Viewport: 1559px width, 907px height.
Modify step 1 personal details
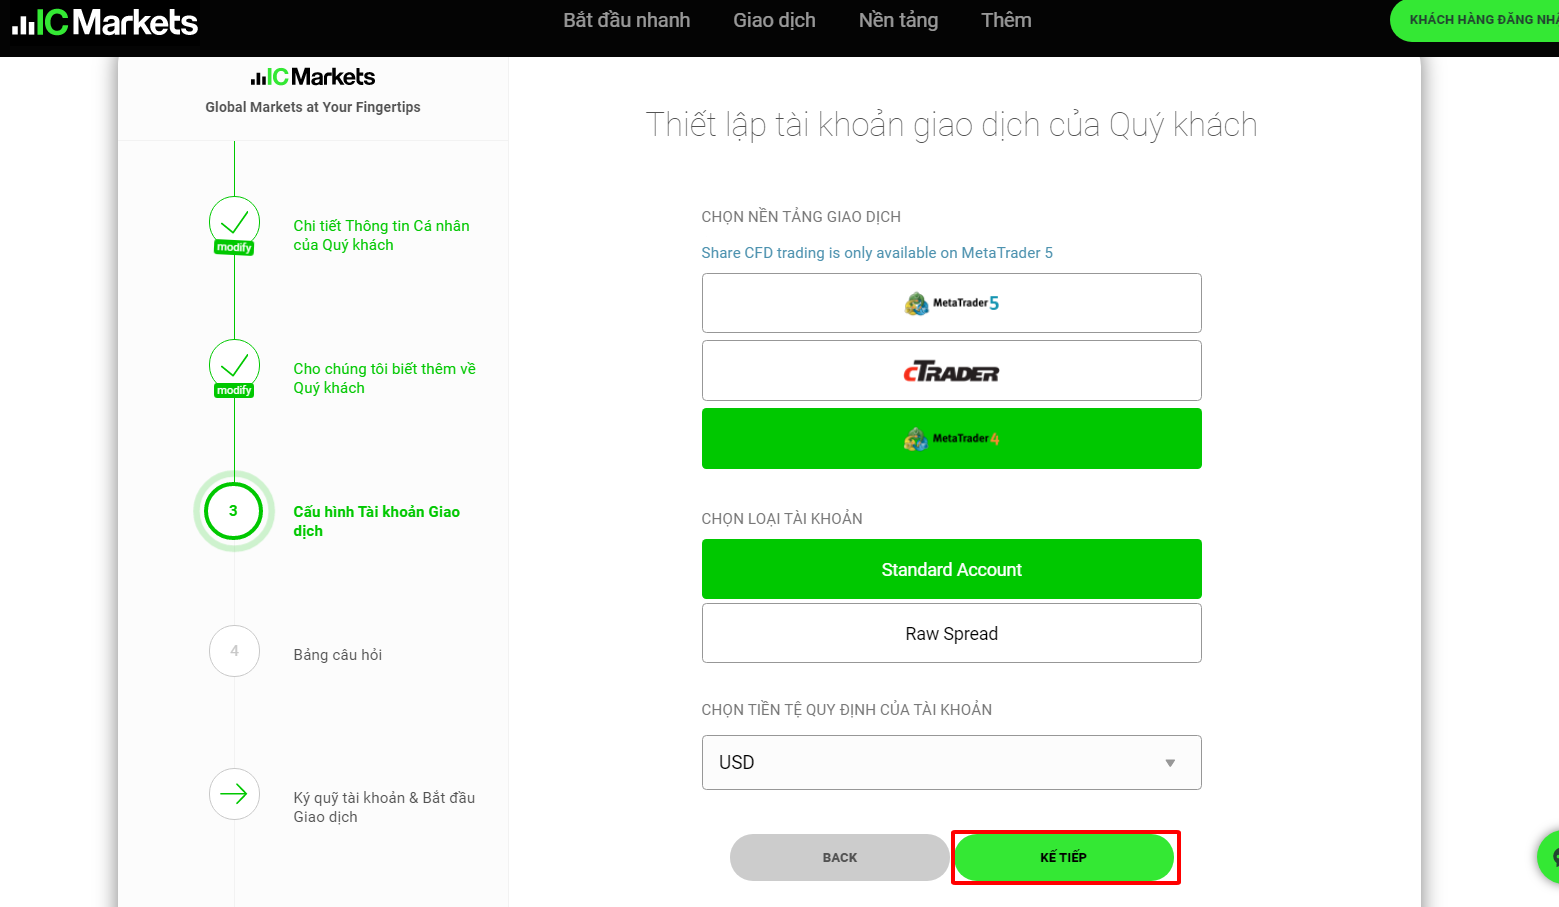[x=234, y=248]
